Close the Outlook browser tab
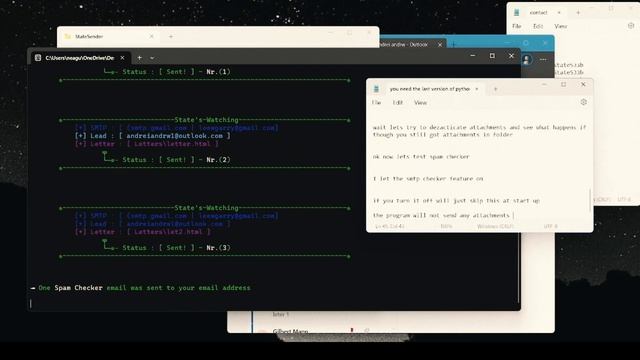 click(440, 44)
